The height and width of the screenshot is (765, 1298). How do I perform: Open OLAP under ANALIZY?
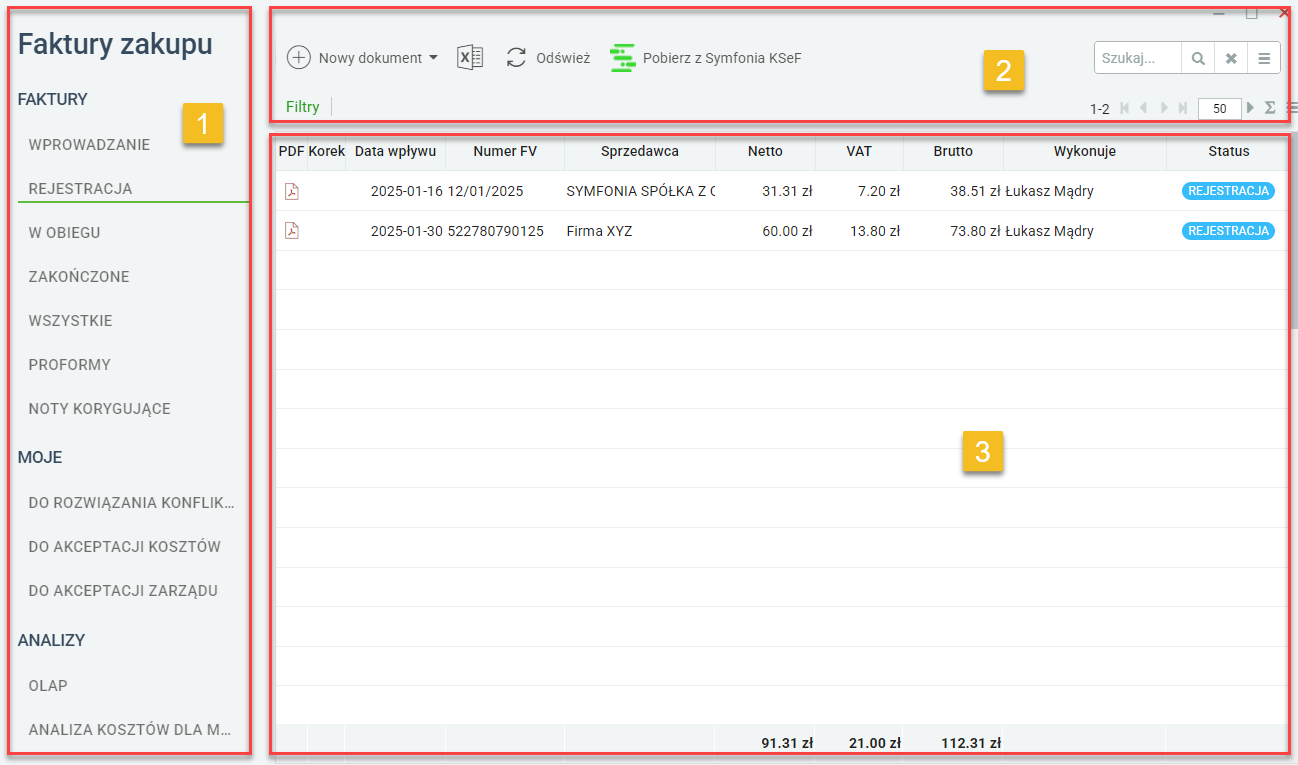click(48, 685)
